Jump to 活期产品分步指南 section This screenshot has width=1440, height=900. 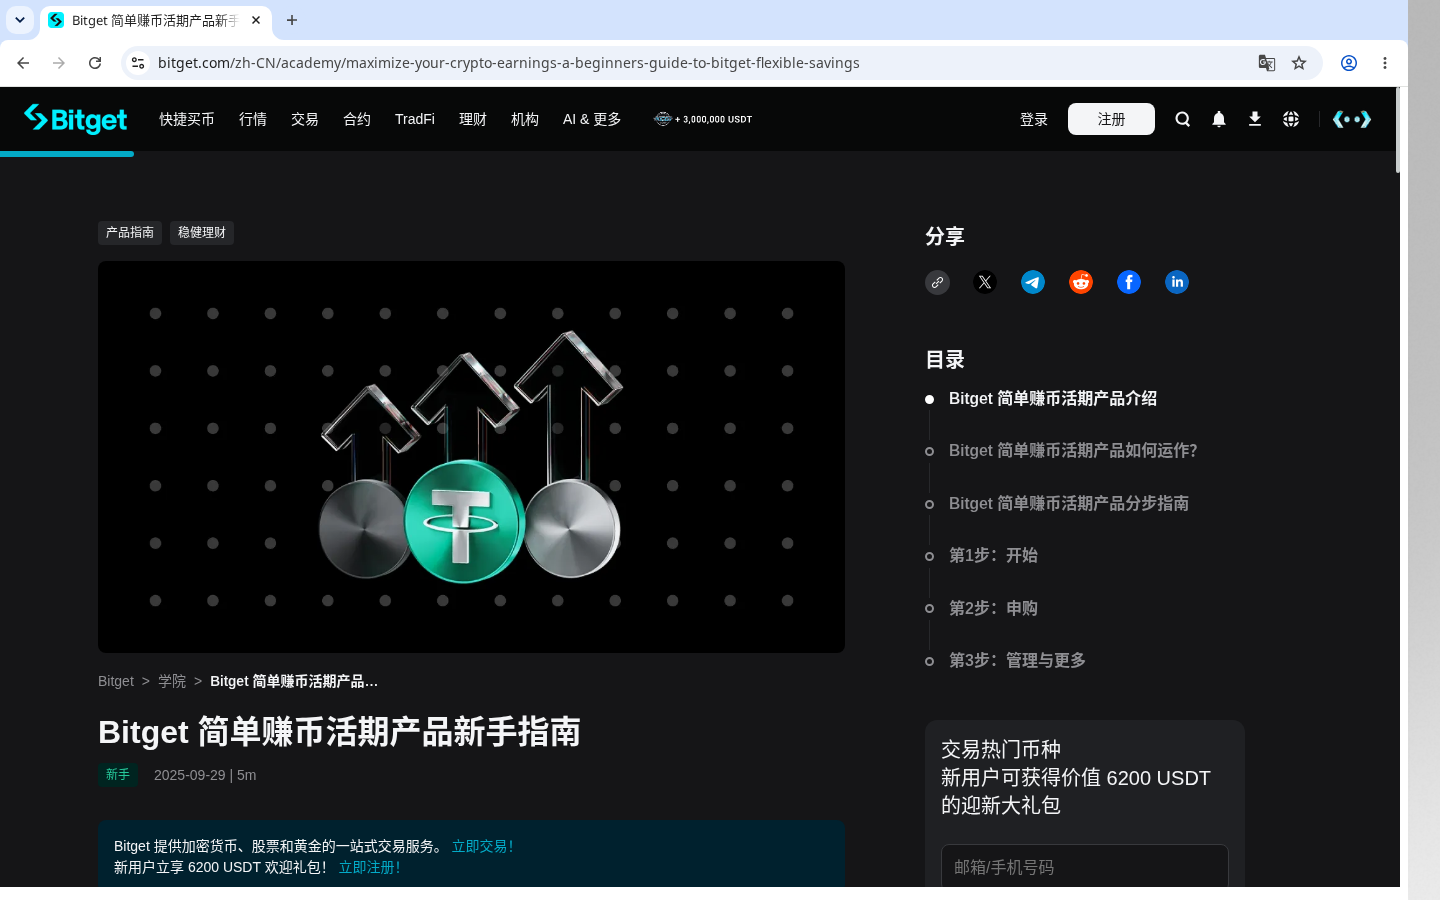tap(1069, 504)
